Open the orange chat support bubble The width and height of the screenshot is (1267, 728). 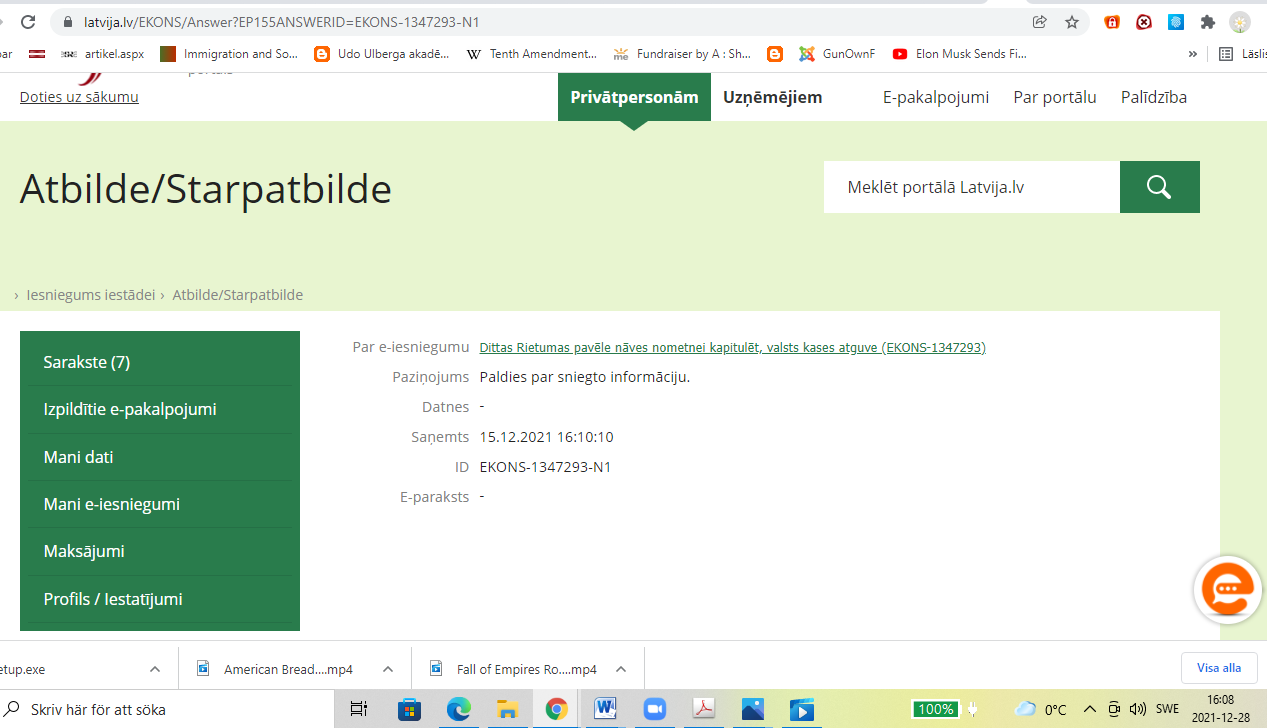click(x=1227, y=590)
